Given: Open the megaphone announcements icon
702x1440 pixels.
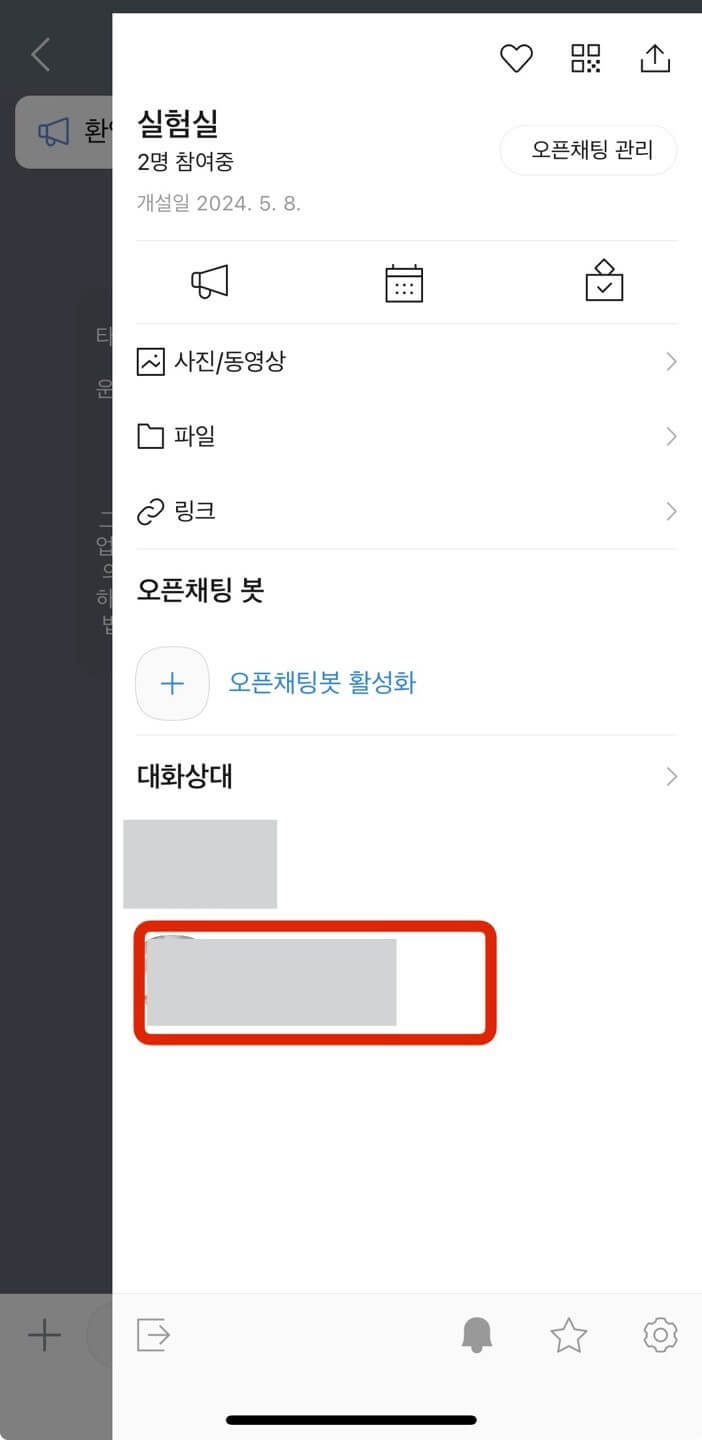Looking at the screenshot, I should (210, 282).
